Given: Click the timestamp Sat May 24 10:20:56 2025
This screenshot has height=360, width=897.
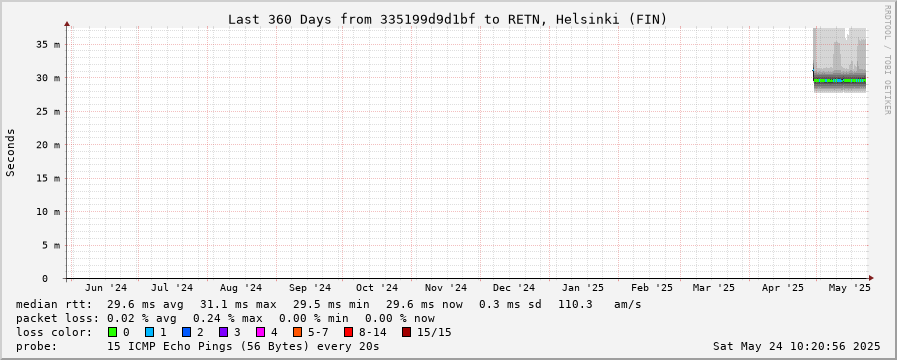Looking at the screenshot, I should [796, 346].
